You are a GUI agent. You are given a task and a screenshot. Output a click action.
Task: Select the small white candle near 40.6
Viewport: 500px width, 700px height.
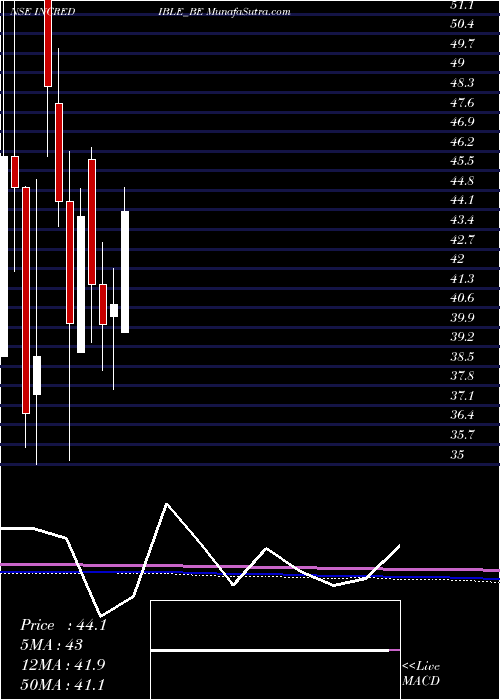(x=114, y=311)
